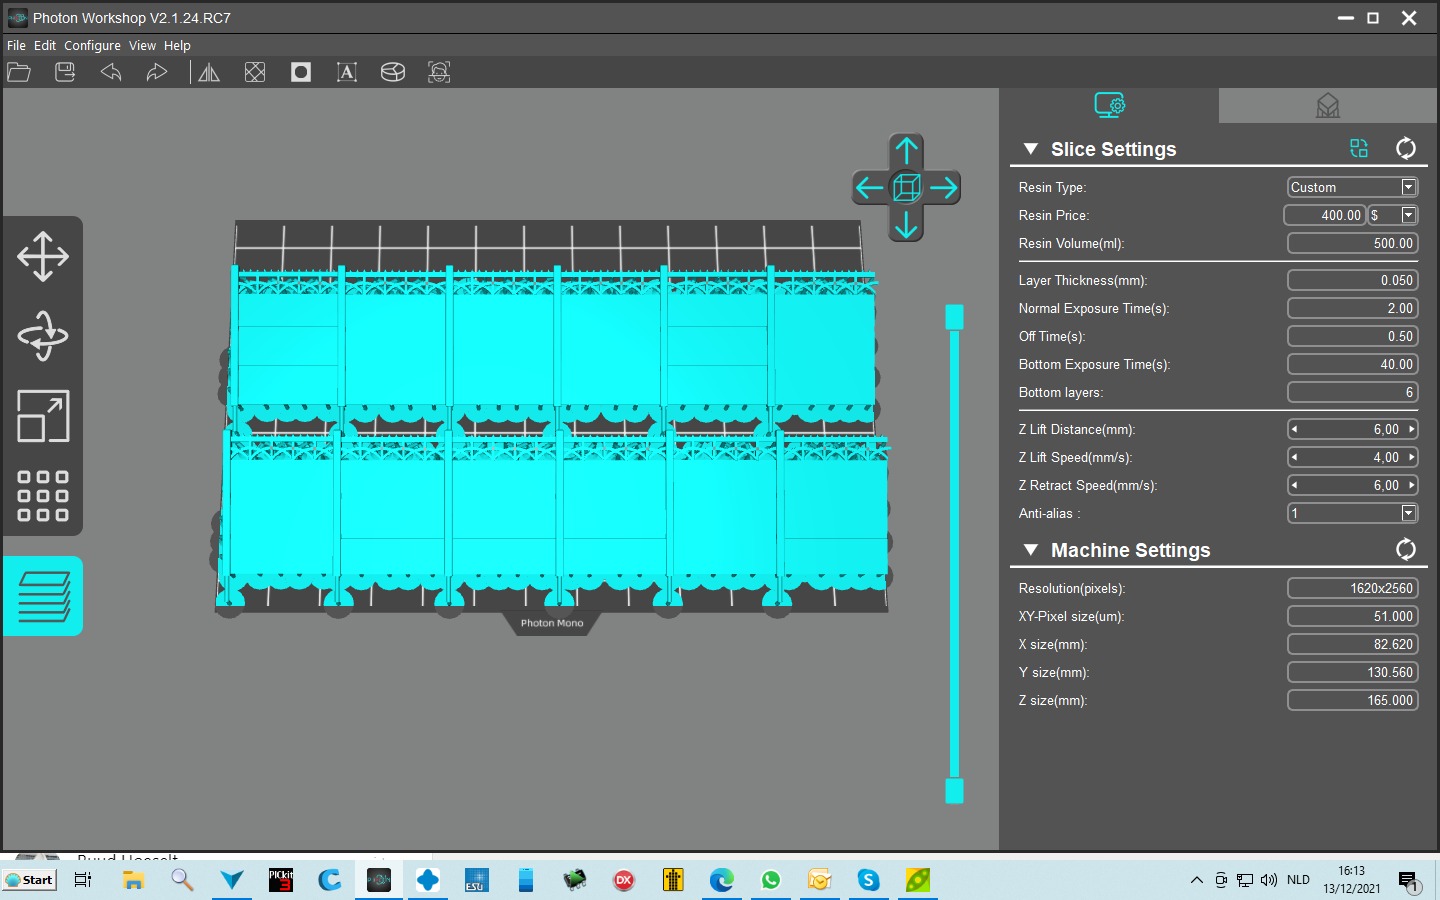Image resolution: width=1440 pixels, height=900 pixels.
Task: Select the Move tool in left sidebar
Action: (x=43, y=256)
